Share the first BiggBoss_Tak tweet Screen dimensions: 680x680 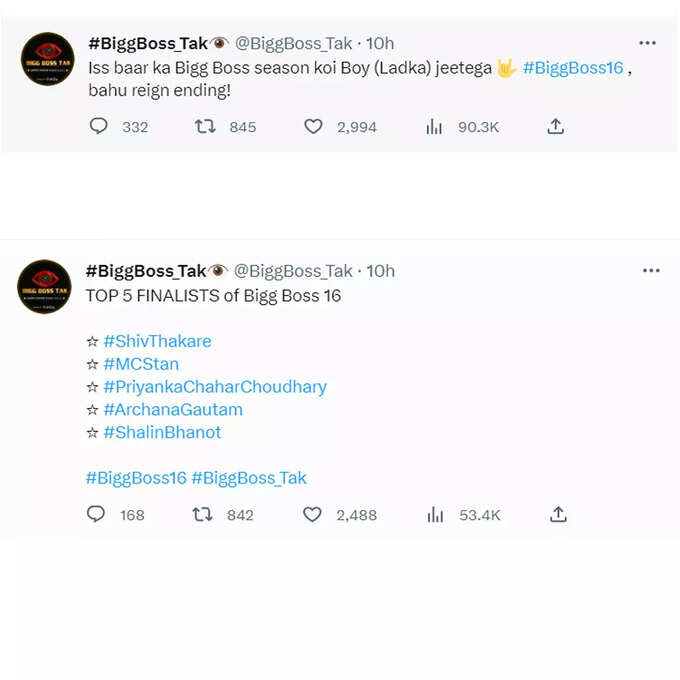(x=556, y=126)
